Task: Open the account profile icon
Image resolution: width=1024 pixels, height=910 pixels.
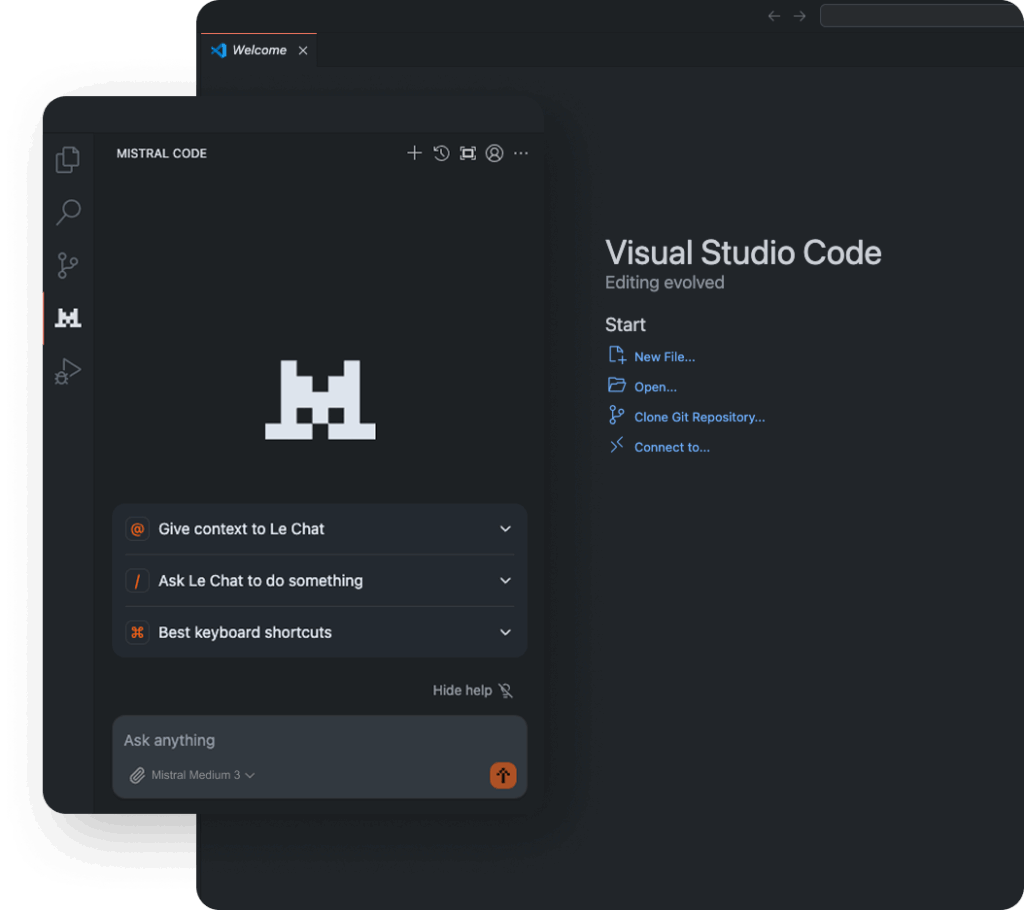Action: [x=494, y=153]
